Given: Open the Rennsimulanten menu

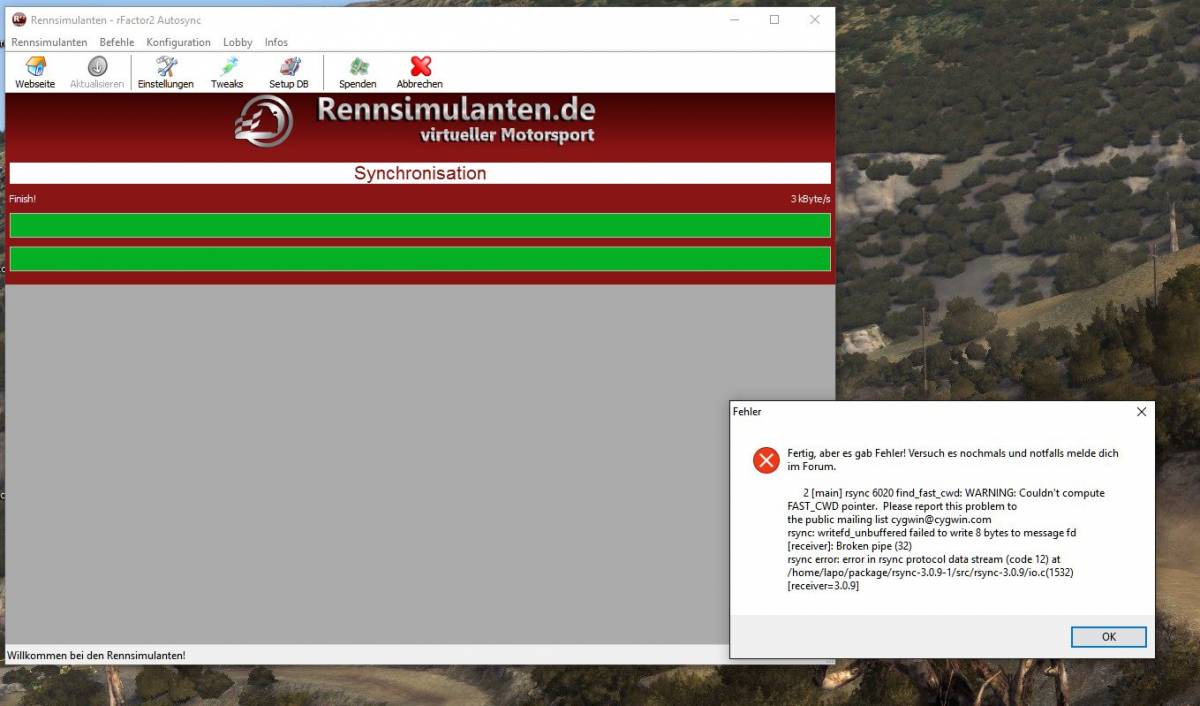Looking at the screenshot, I should click(49, 42).
